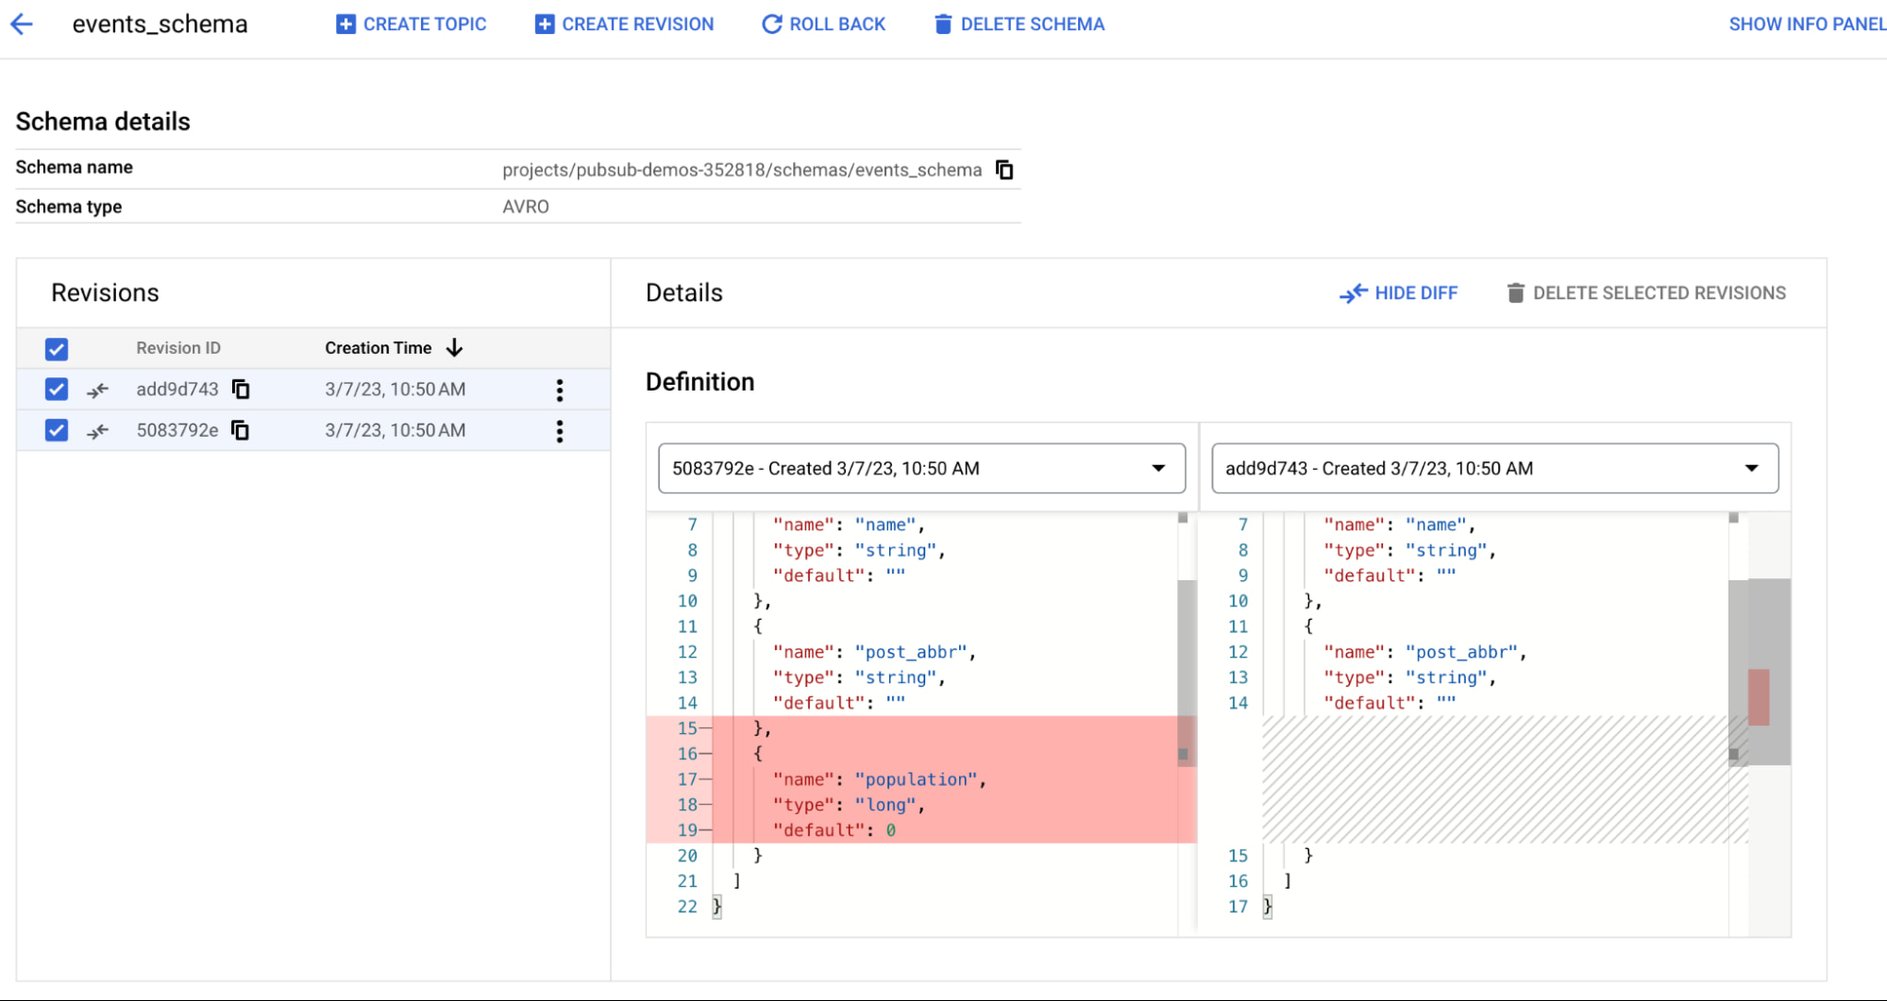Click the Create Topic button
The height and width of the screenshot is (1001, 1887).
[x=411, y=24]
